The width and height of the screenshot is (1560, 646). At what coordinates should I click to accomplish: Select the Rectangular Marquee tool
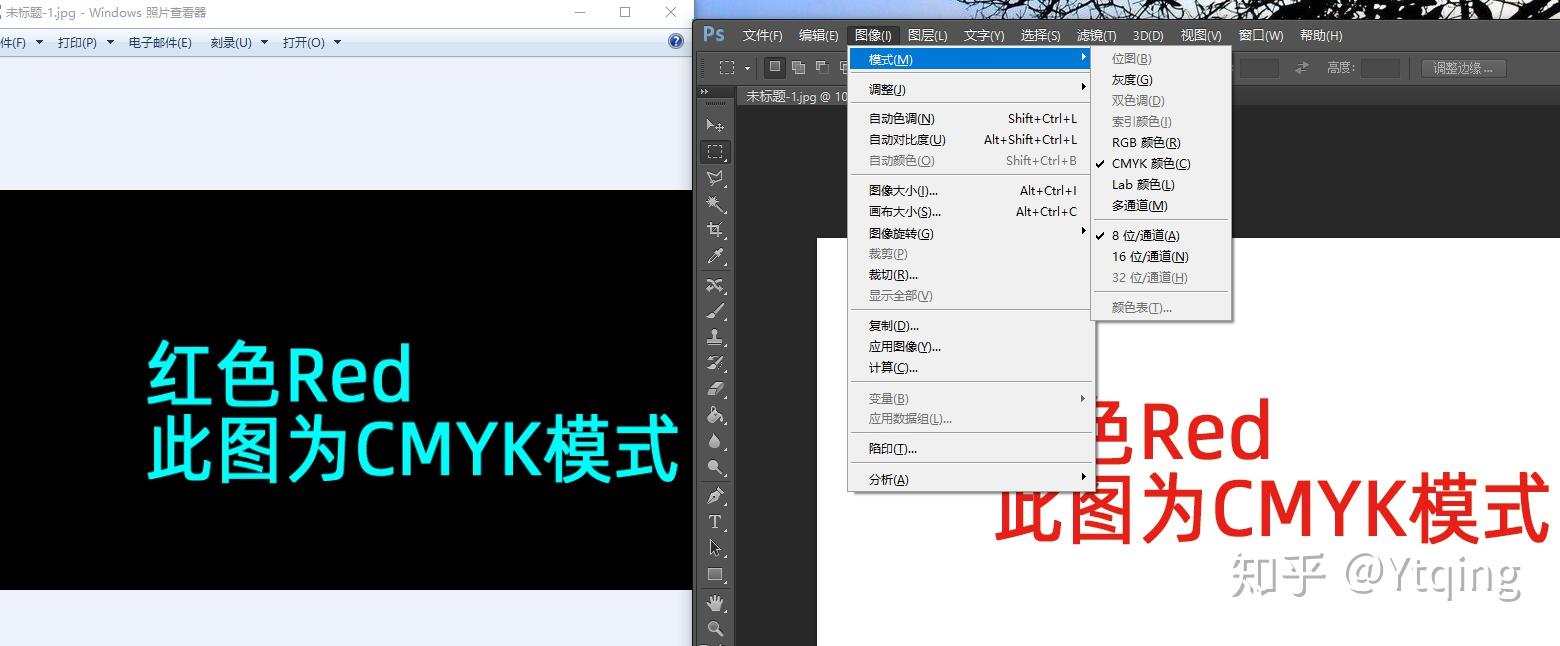pyautogui.click(x=715, y=152)
